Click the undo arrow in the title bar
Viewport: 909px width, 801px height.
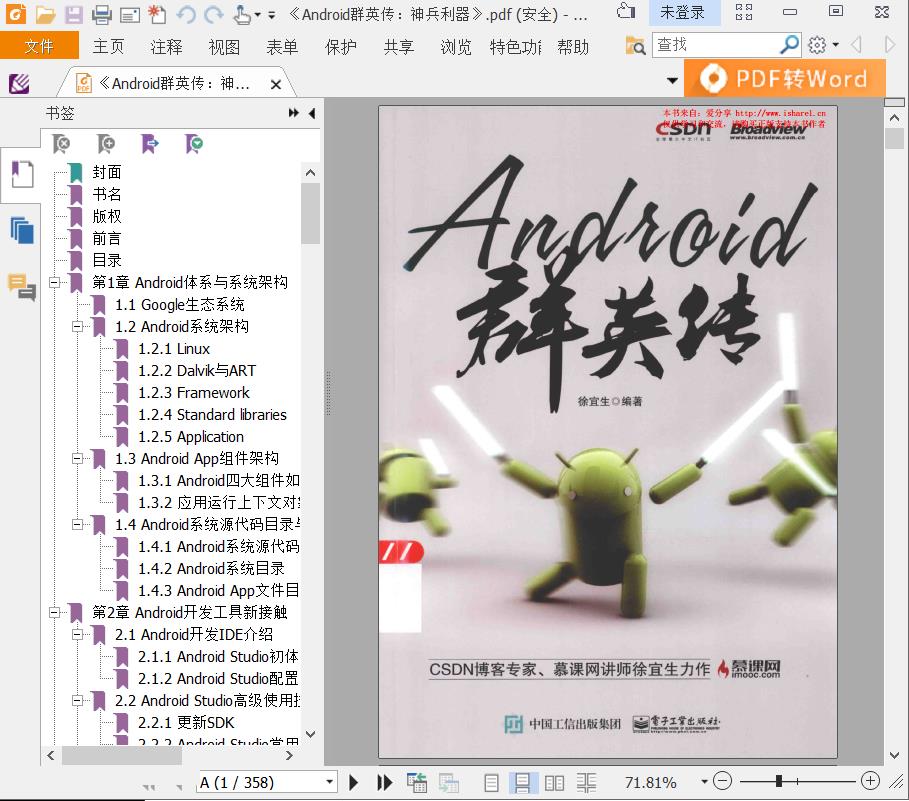pos(186,14)
